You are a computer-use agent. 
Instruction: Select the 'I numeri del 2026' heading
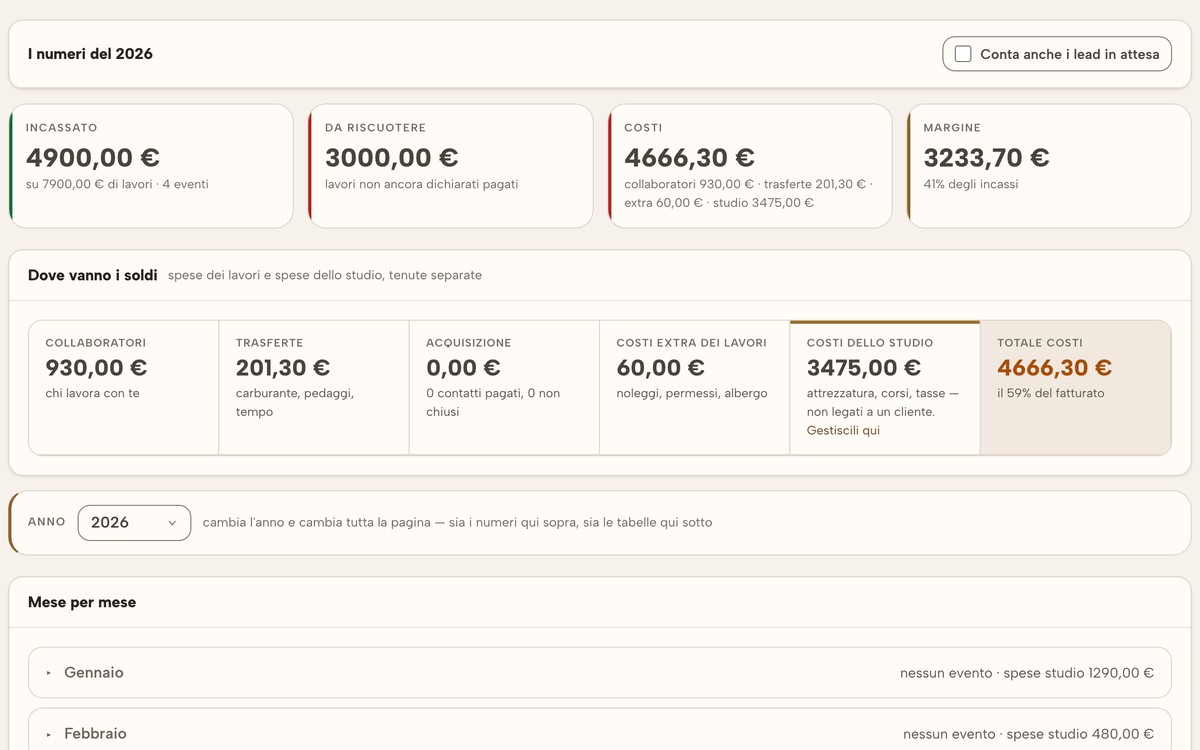click(90, 54)
